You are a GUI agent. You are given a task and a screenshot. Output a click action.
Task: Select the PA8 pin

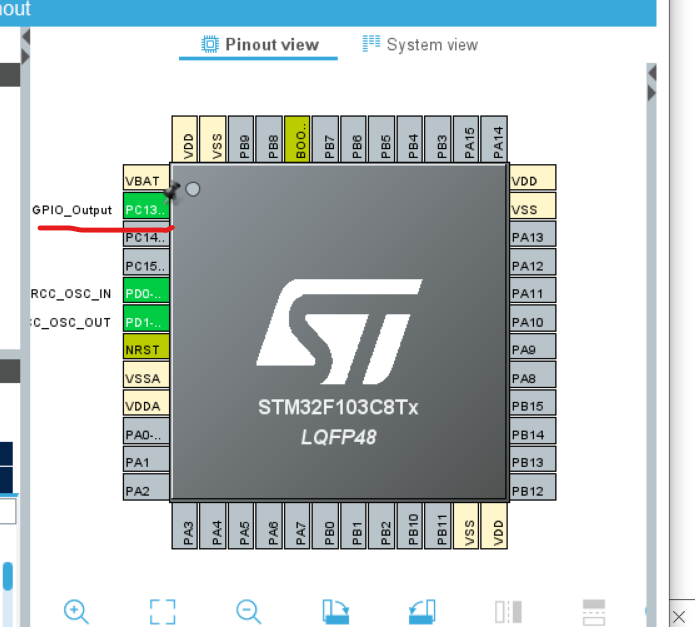533,375
